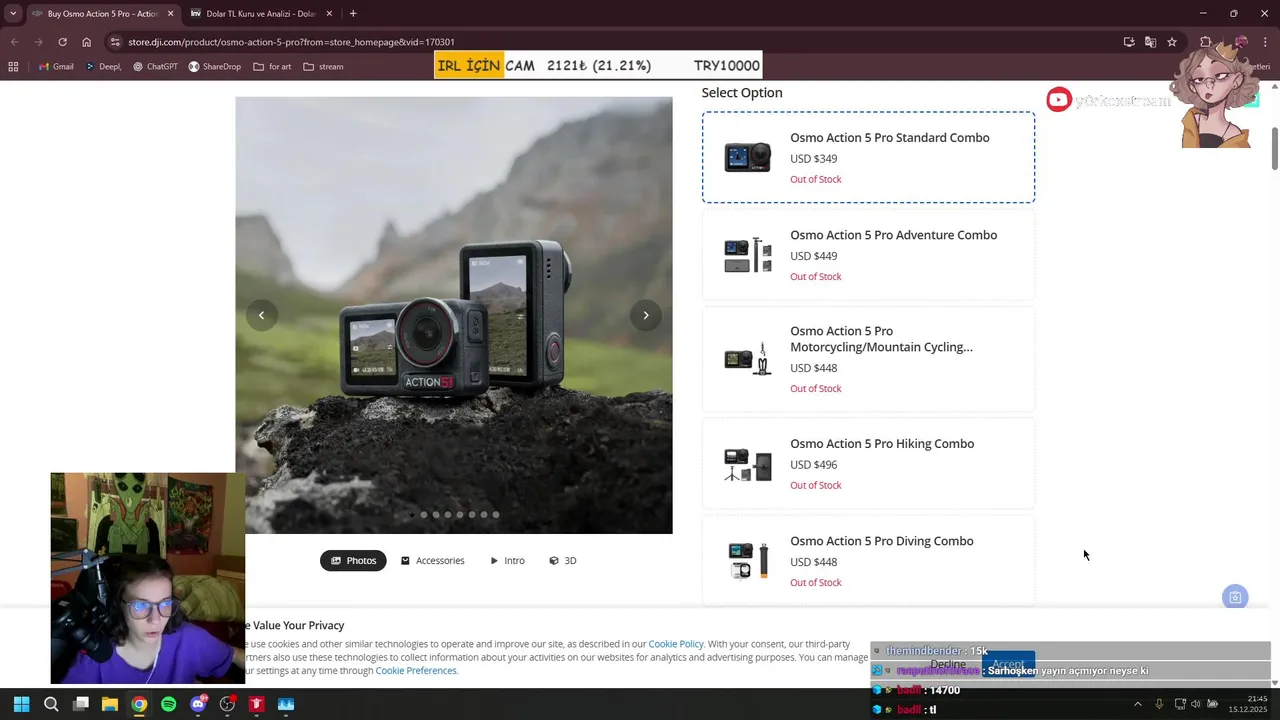1280x720 pixels.
Task: Choose Osmo Action 5 Pro Standard Combo option
Action: pos(868,158)
